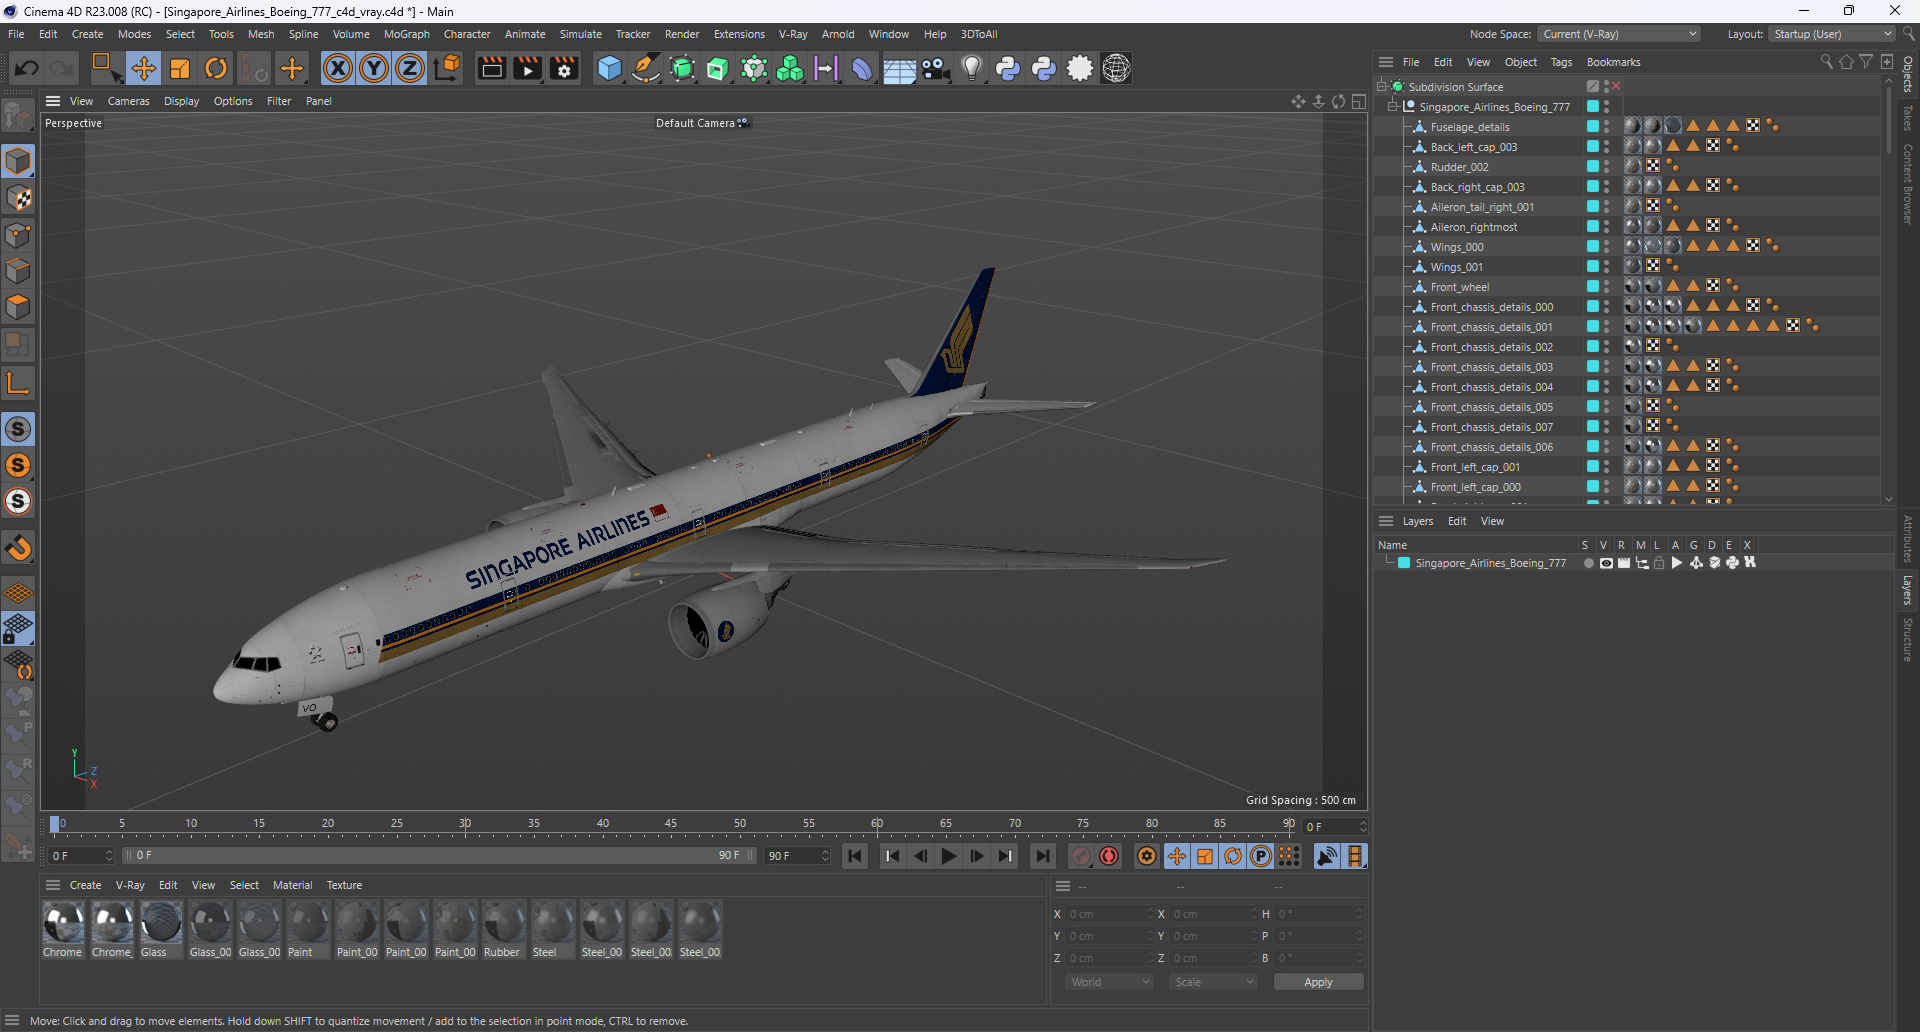The height and width of the screenshot is (1032, 1920).
Task: Open the Attributes side tab
Action: [1908, 539]
